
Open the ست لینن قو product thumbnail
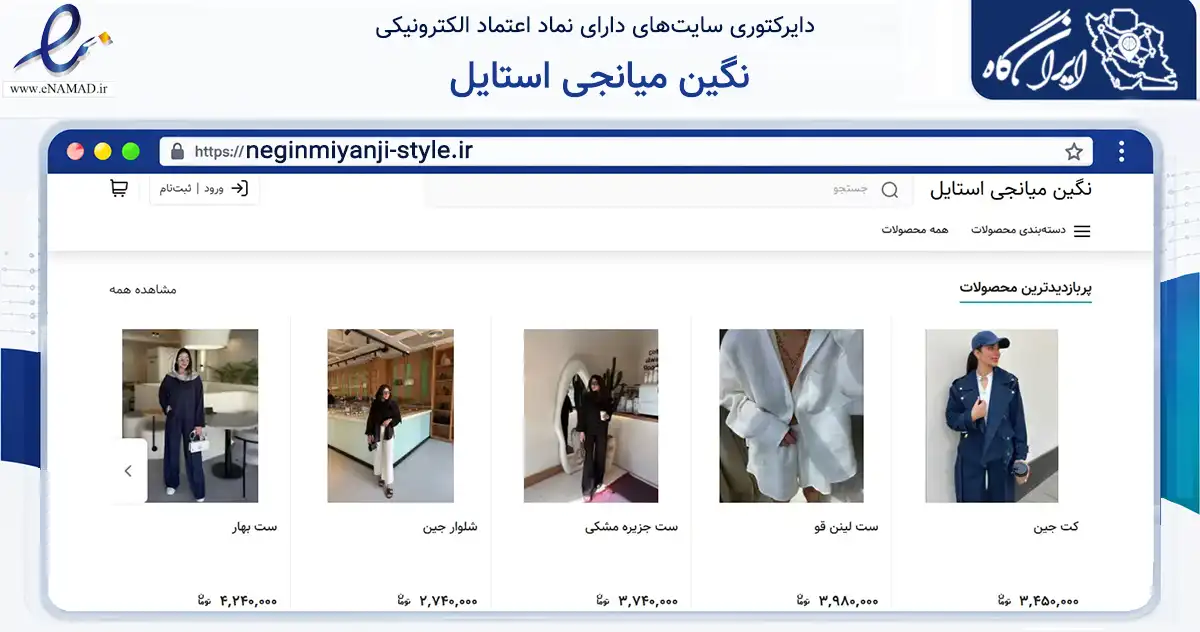coord(791,416)
